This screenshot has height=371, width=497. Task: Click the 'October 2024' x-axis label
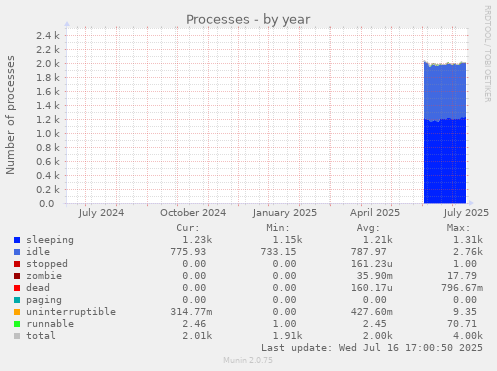point(193,213)
